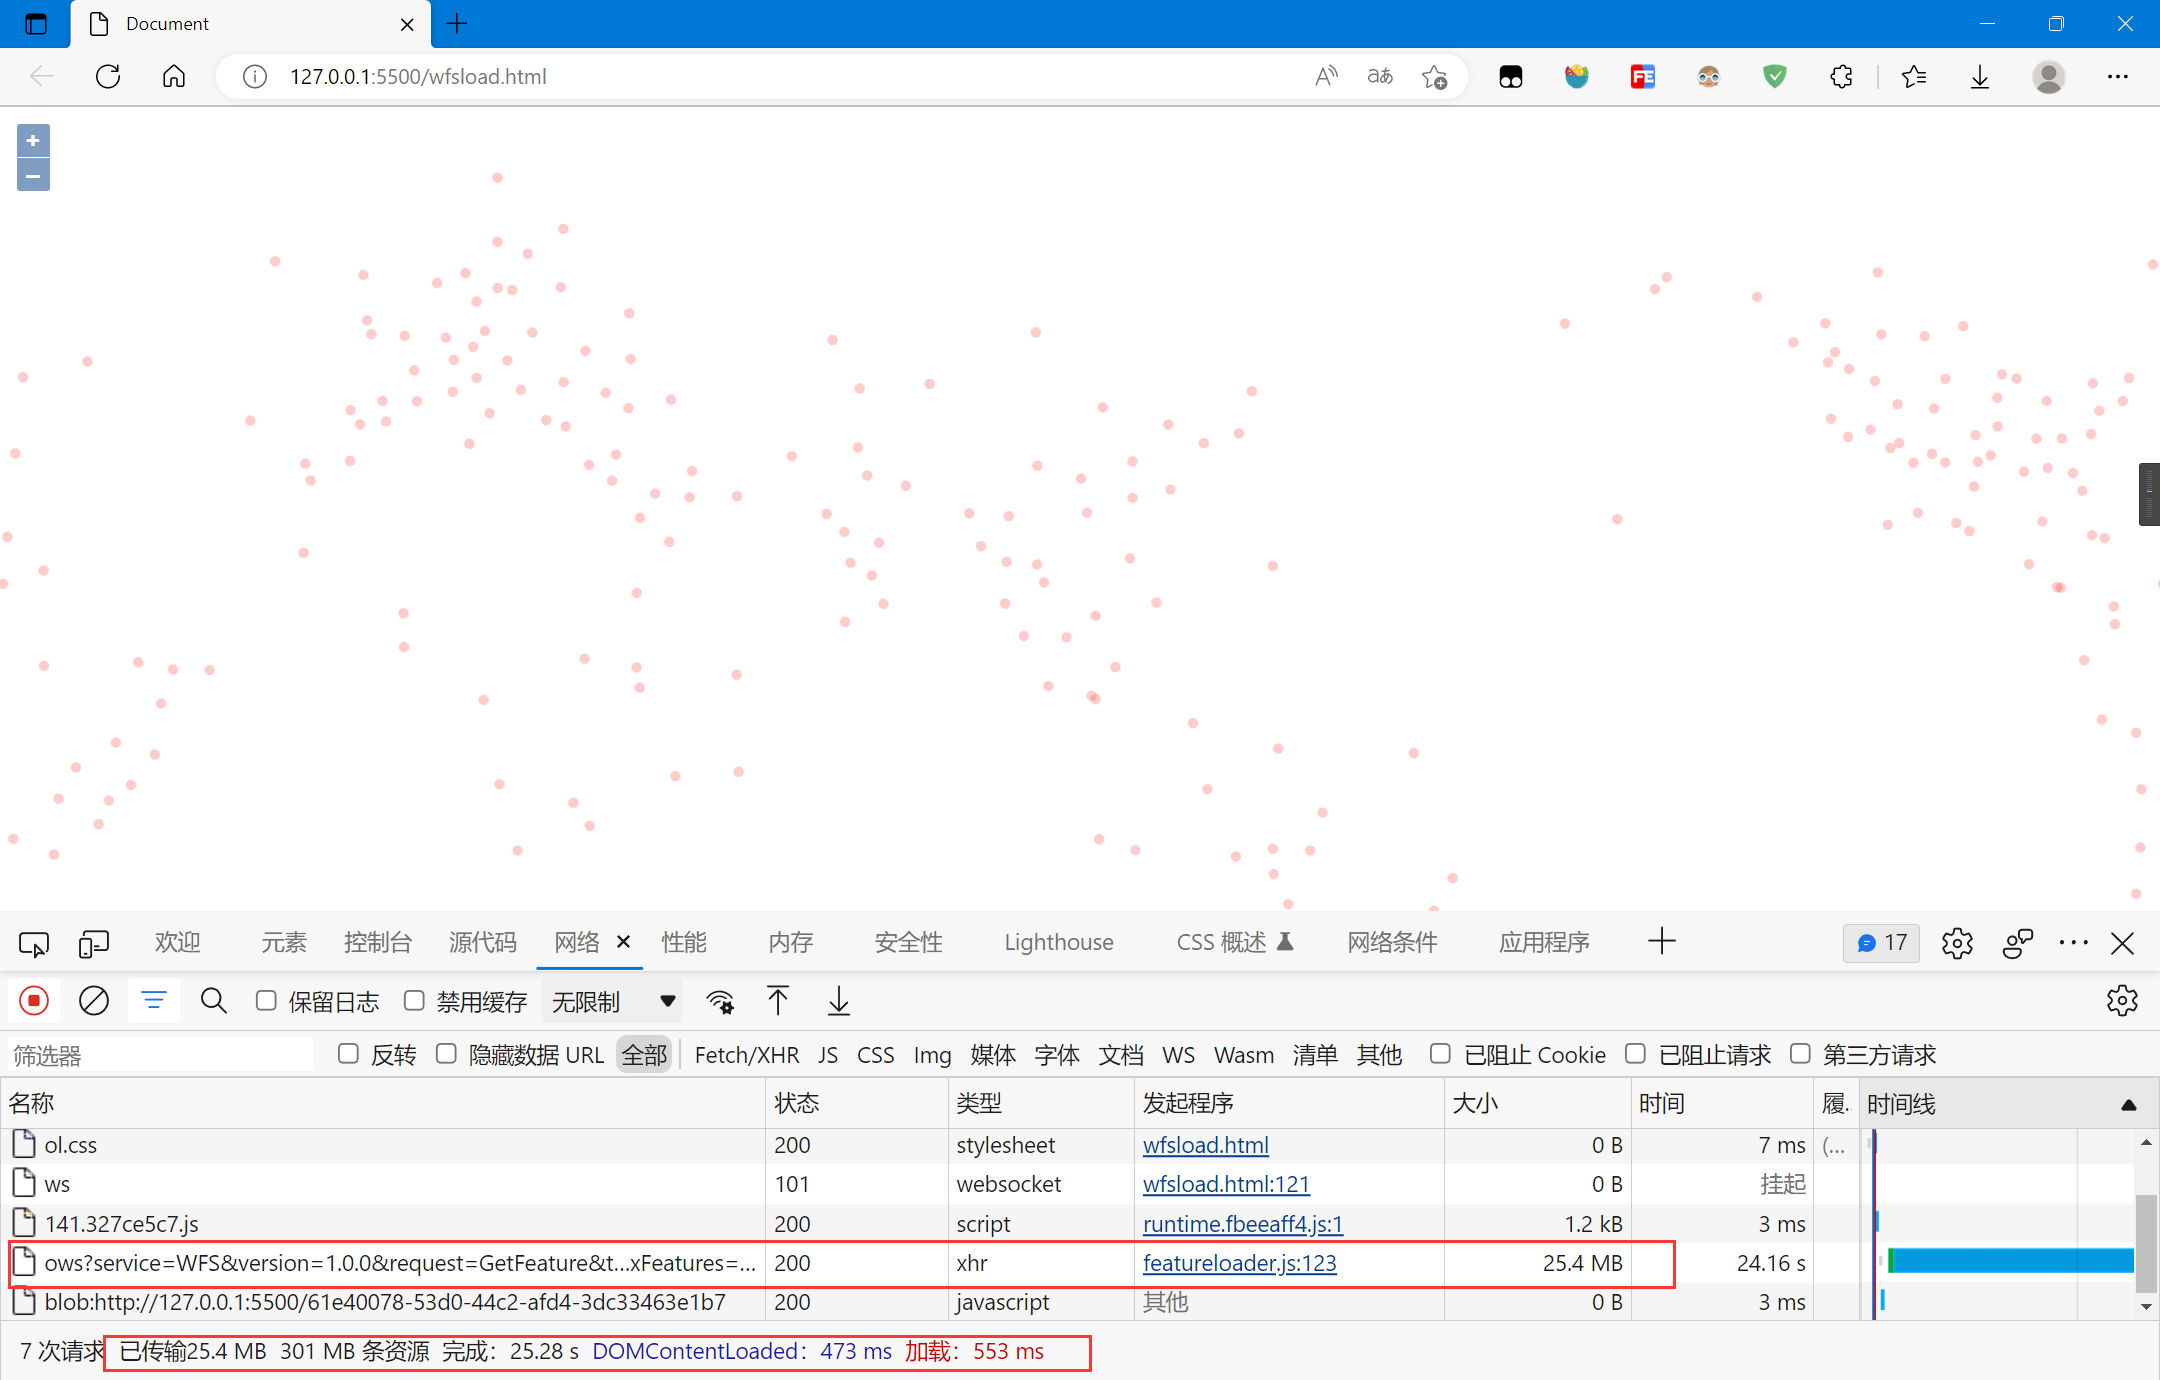2160x1380 pixels.
Task: Open the Favorites list icon
Action: [x=1914, y=77]
